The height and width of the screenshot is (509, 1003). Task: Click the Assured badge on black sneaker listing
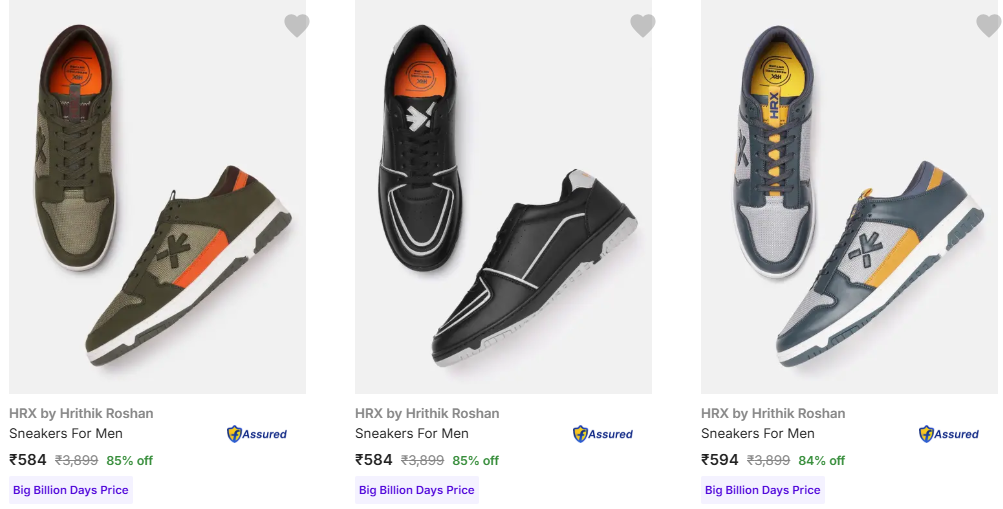point(603,434)
